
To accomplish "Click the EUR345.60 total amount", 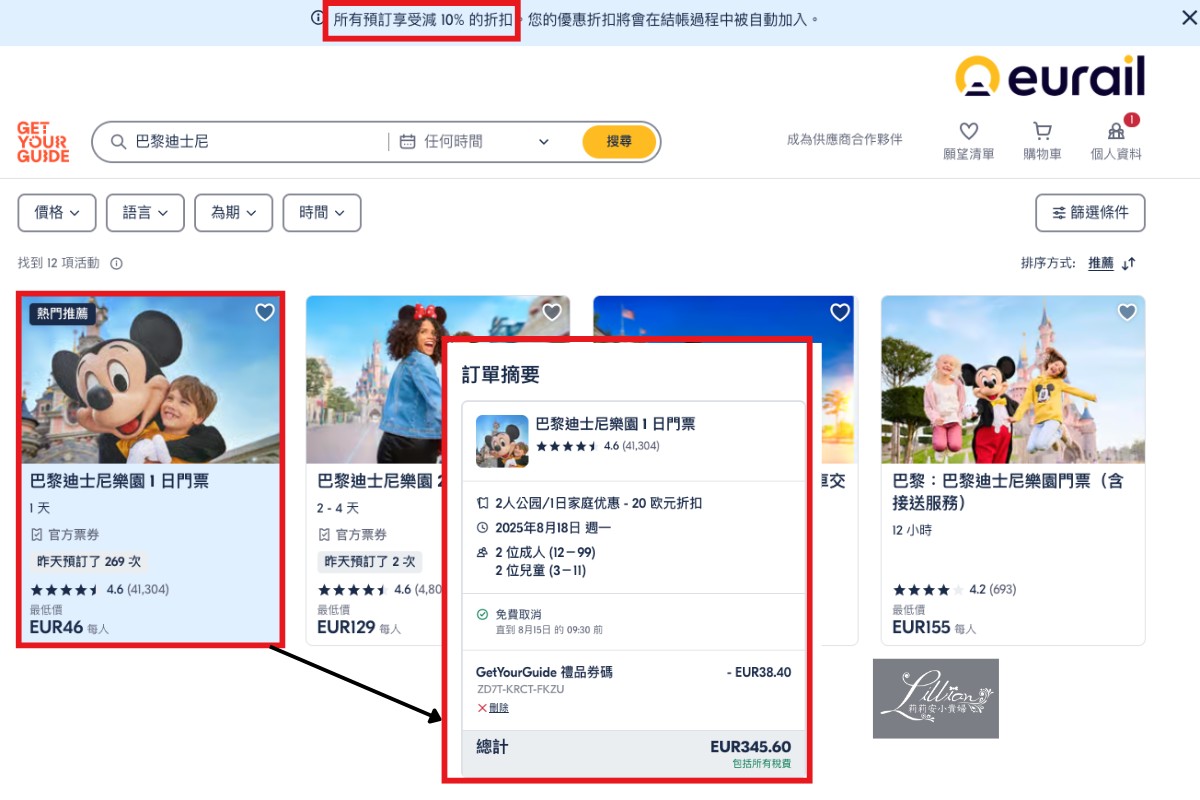I will click(x=750, y=747).
